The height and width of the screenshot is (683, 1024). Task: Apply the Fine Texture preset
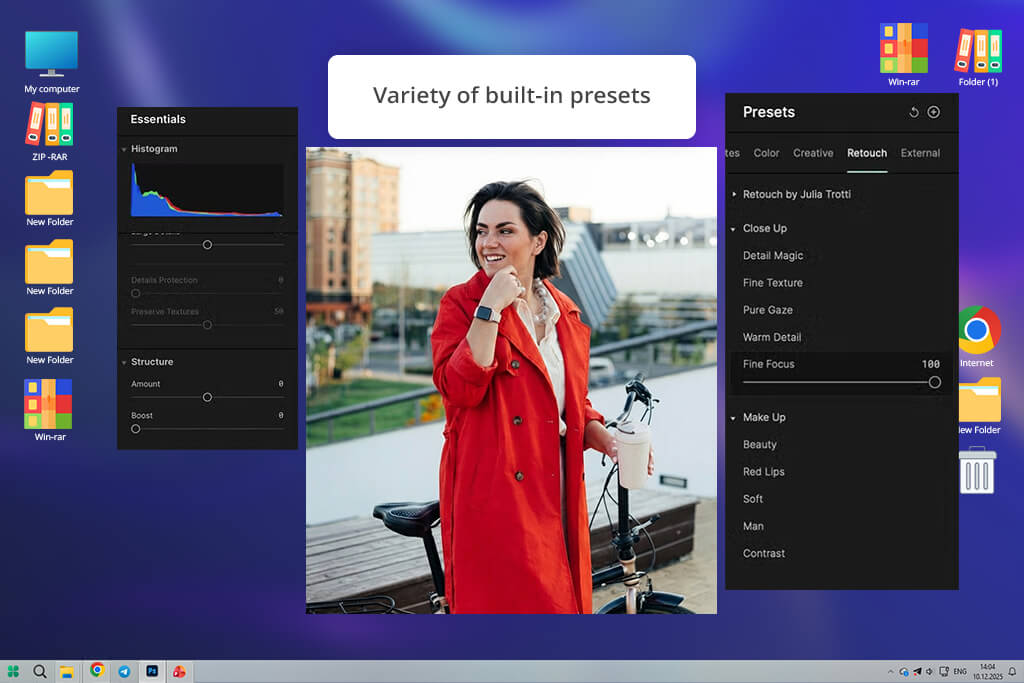click(773, 283)
